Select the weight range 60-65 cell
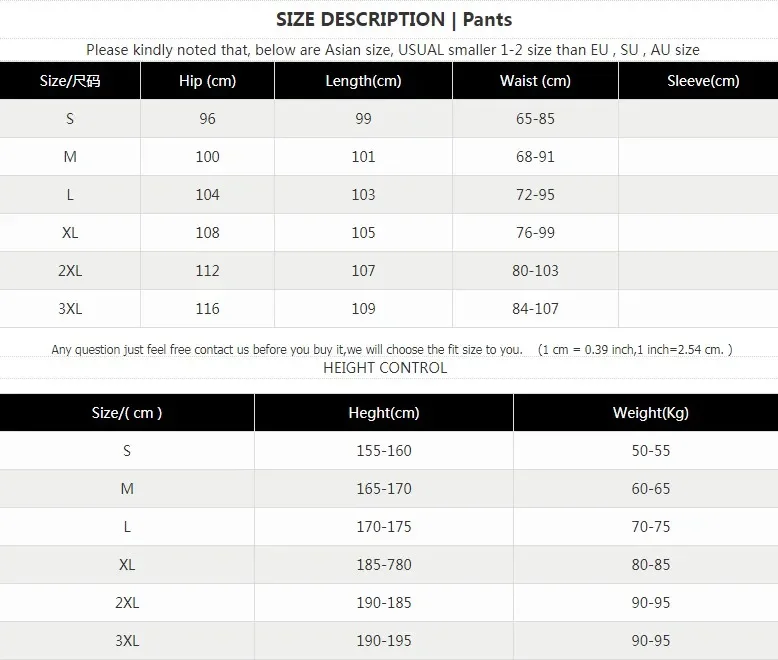Viewport: 778px width, 660px height. click(651, 489)
